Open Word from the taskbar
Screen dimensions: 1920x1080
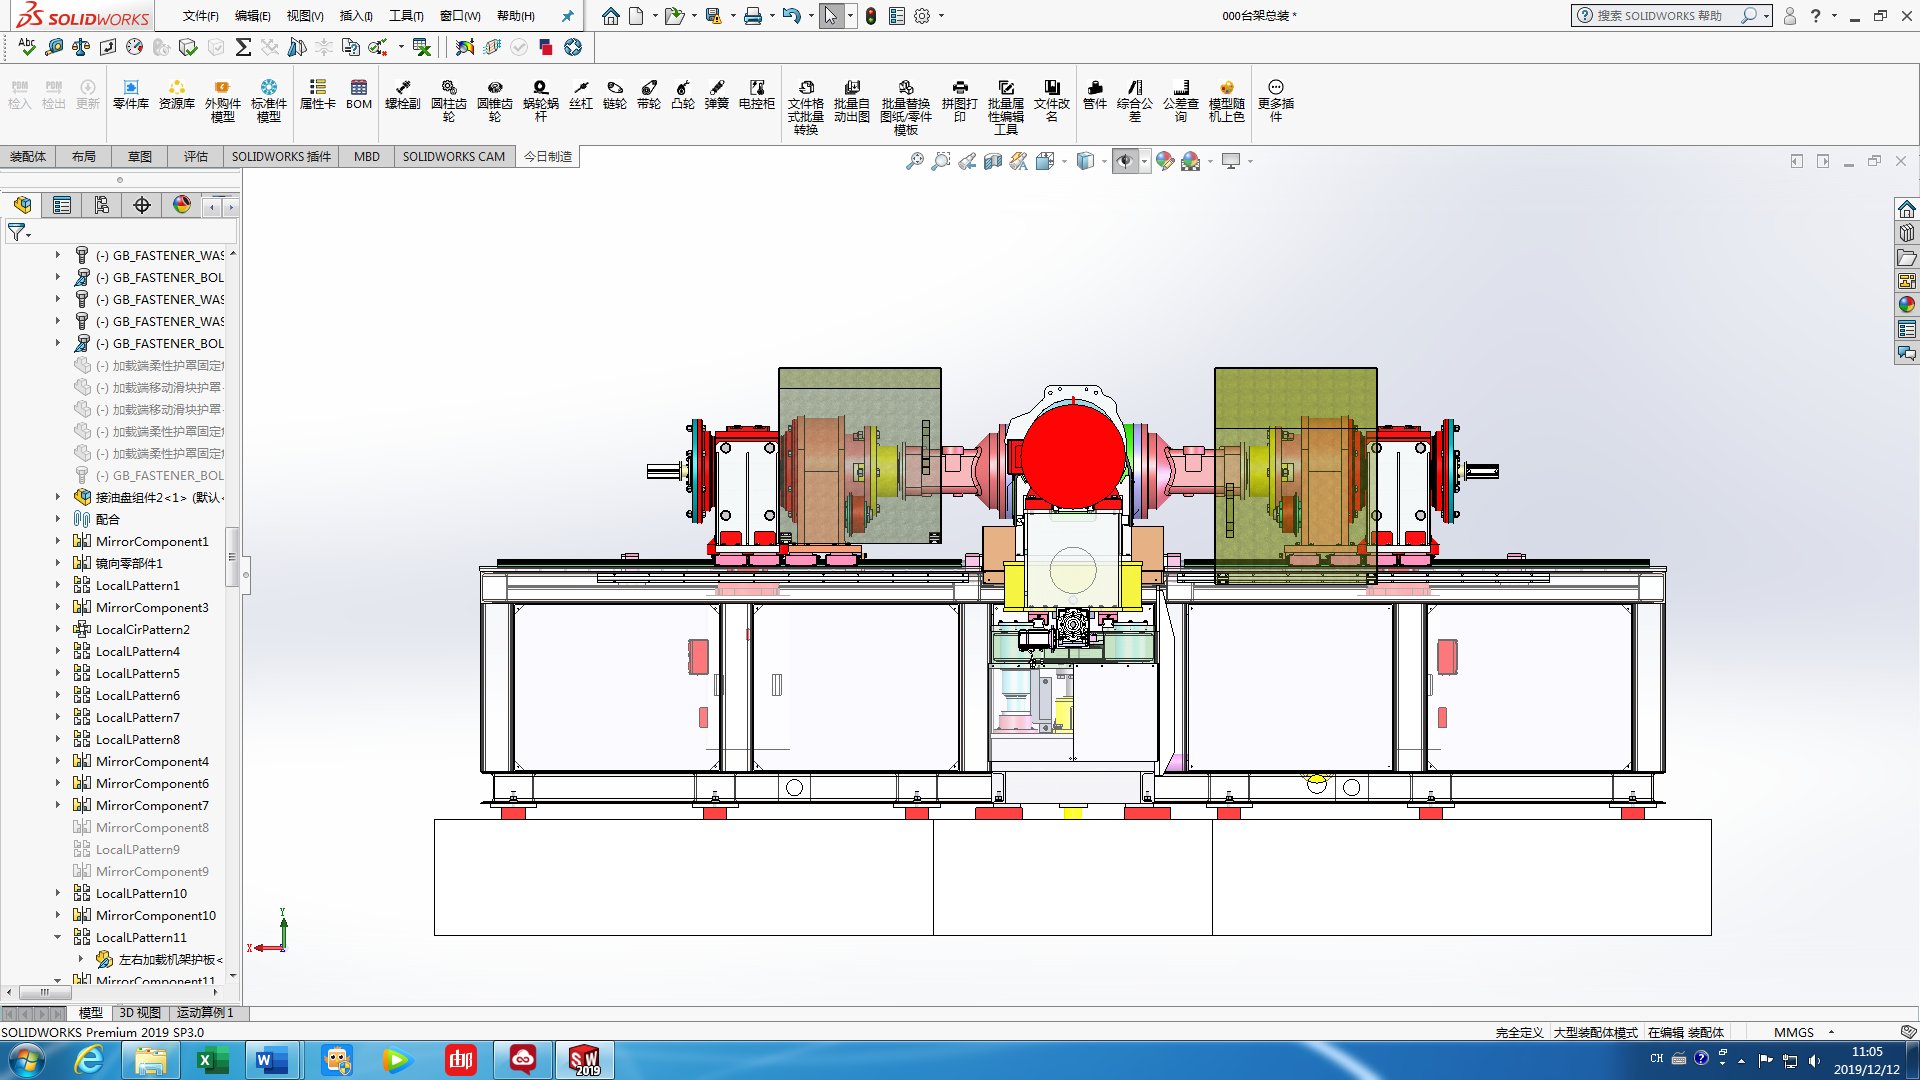click(270, 1060)
